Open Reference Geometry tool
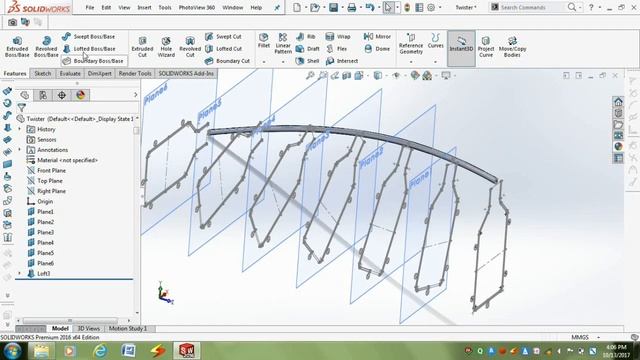 click(411, 43)
